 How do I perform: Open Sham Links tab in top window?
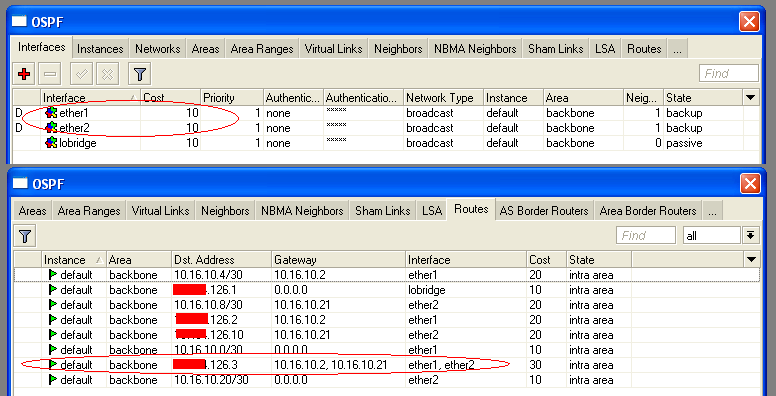pos(556,49)
